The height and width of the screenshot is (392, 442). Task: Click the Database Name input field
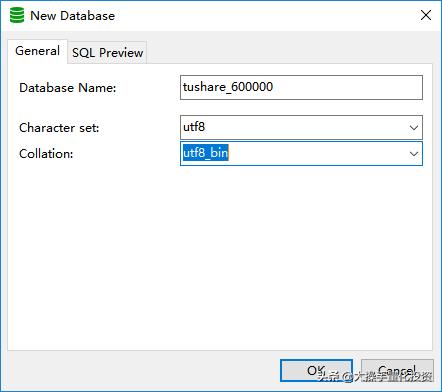tap(301, 87)
